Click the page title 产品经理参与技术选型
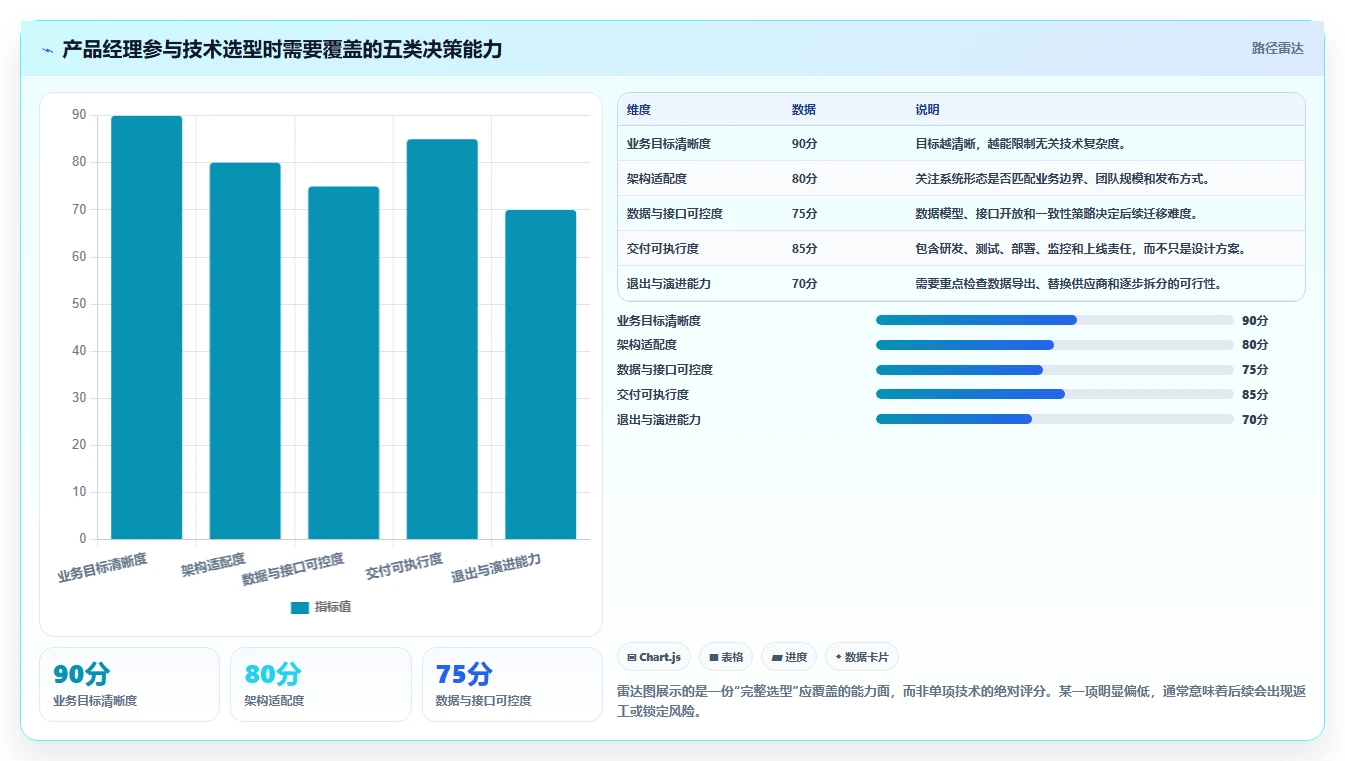This screenshot has width=1345, height=761. tap(282, 49)
